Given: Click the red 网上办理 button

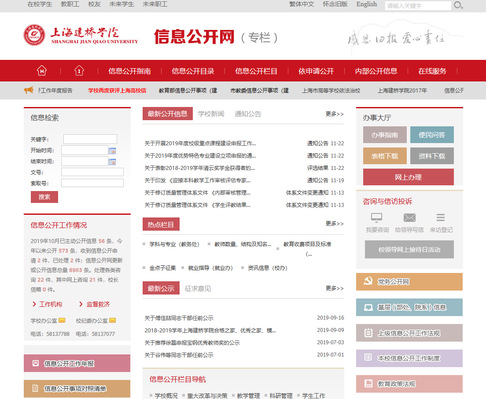Looking at the screenshot, I should (408, 177).
